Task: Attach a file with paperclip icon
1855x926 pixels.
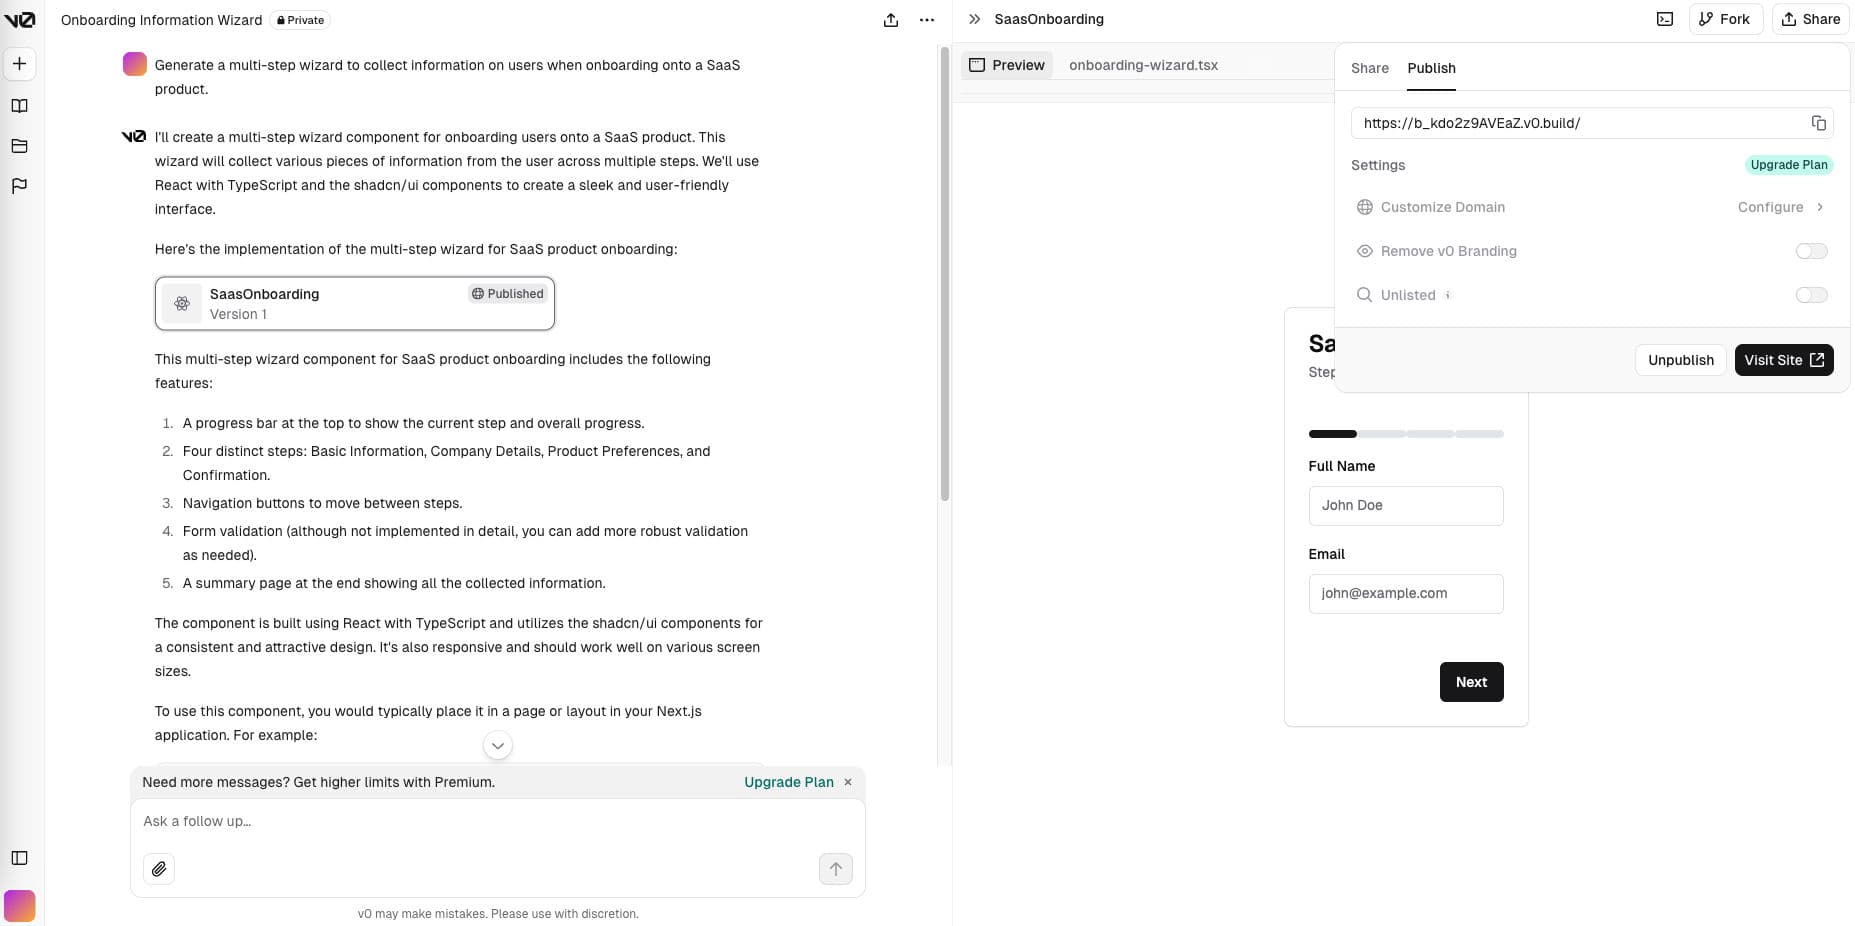Action: (159, 869)
